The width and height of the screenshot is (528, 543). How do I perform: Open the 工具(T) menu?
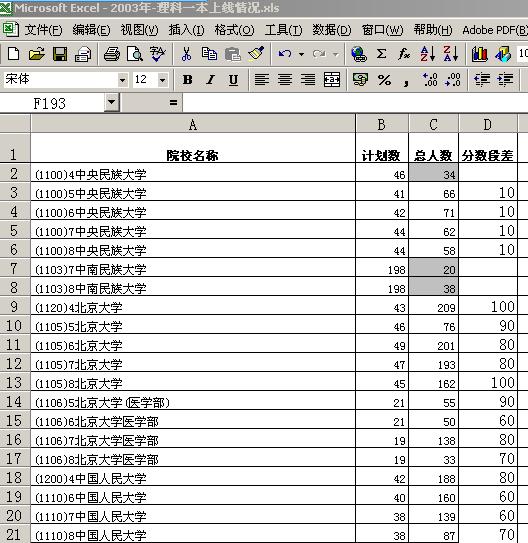tap(283, 30)
